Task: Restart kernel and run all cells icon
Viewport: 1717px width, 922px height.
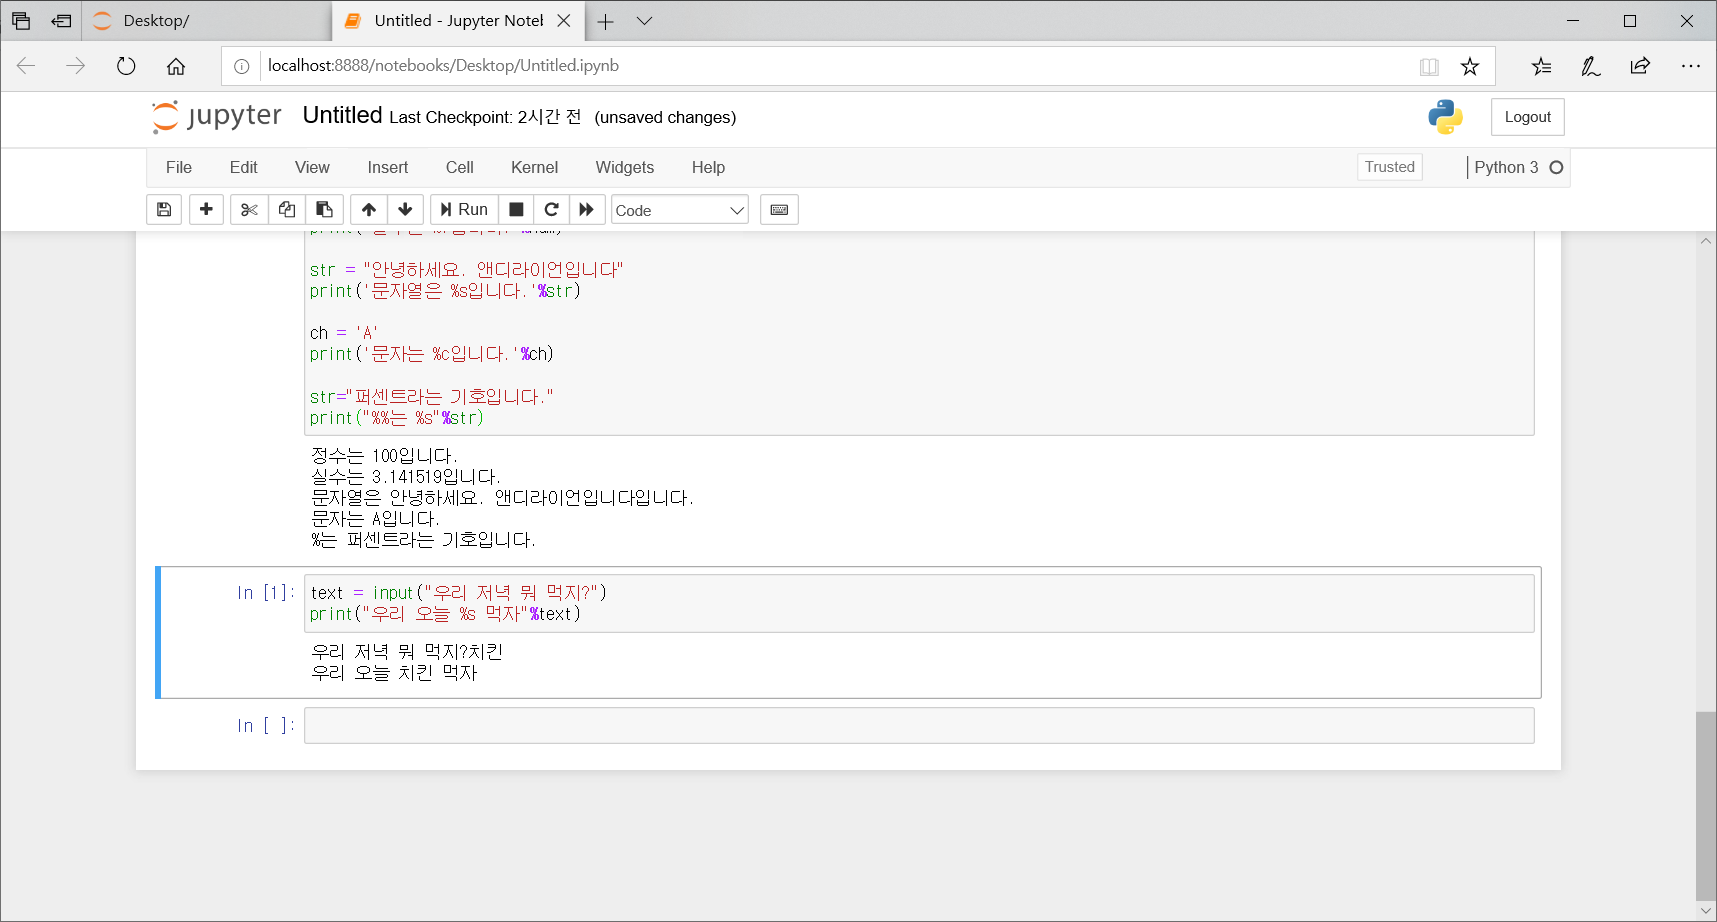Action: (x=587, y=209)
